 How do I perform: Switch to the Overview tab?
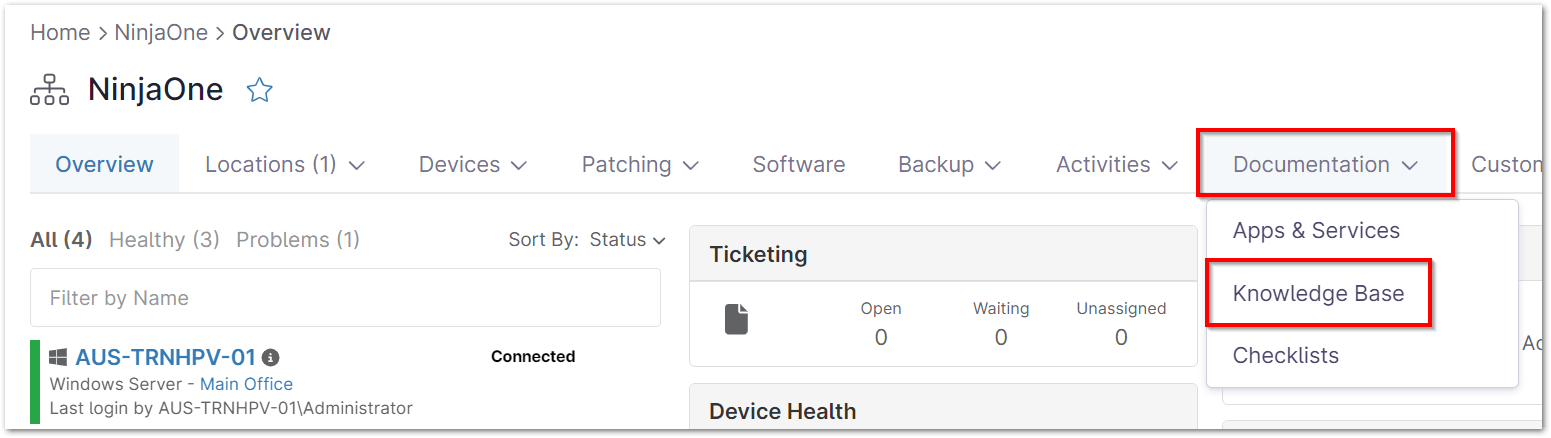pyautogui.click(x=105, y=165)
